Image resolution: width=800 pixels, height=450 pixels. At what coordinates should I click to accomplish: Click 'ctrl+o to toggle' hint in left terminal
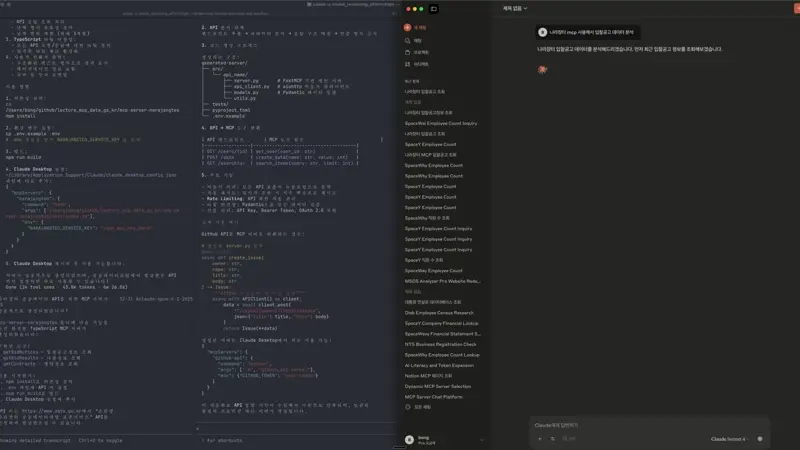100,440
